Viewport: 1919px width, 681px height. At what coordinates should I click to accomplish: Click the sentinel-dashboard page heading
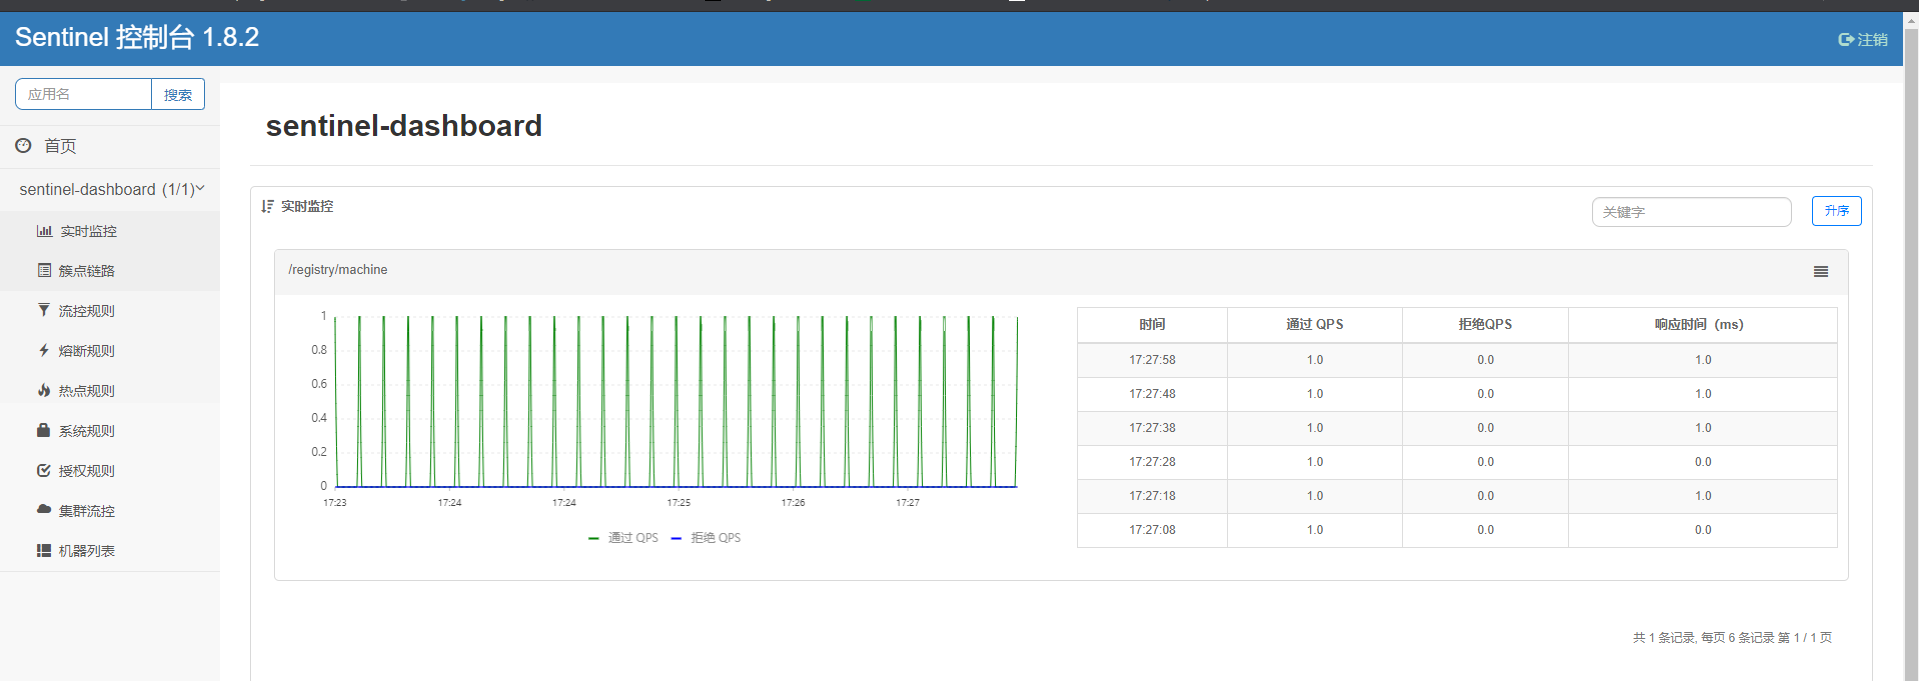click(404, 126)
